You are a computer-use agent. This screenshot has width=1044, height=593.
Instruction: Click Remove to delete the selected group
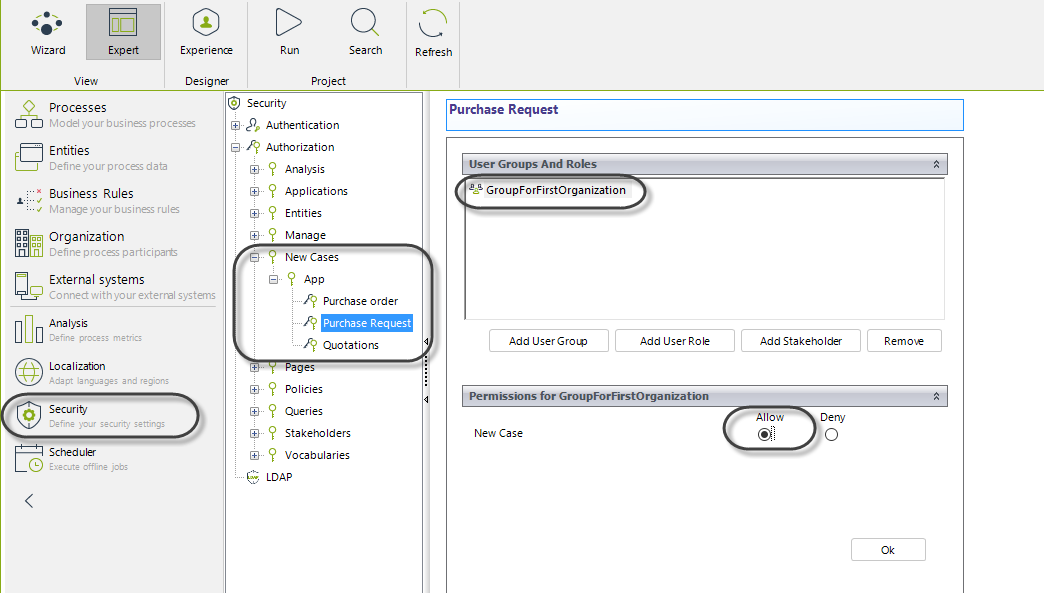click(x=904, y=341)
